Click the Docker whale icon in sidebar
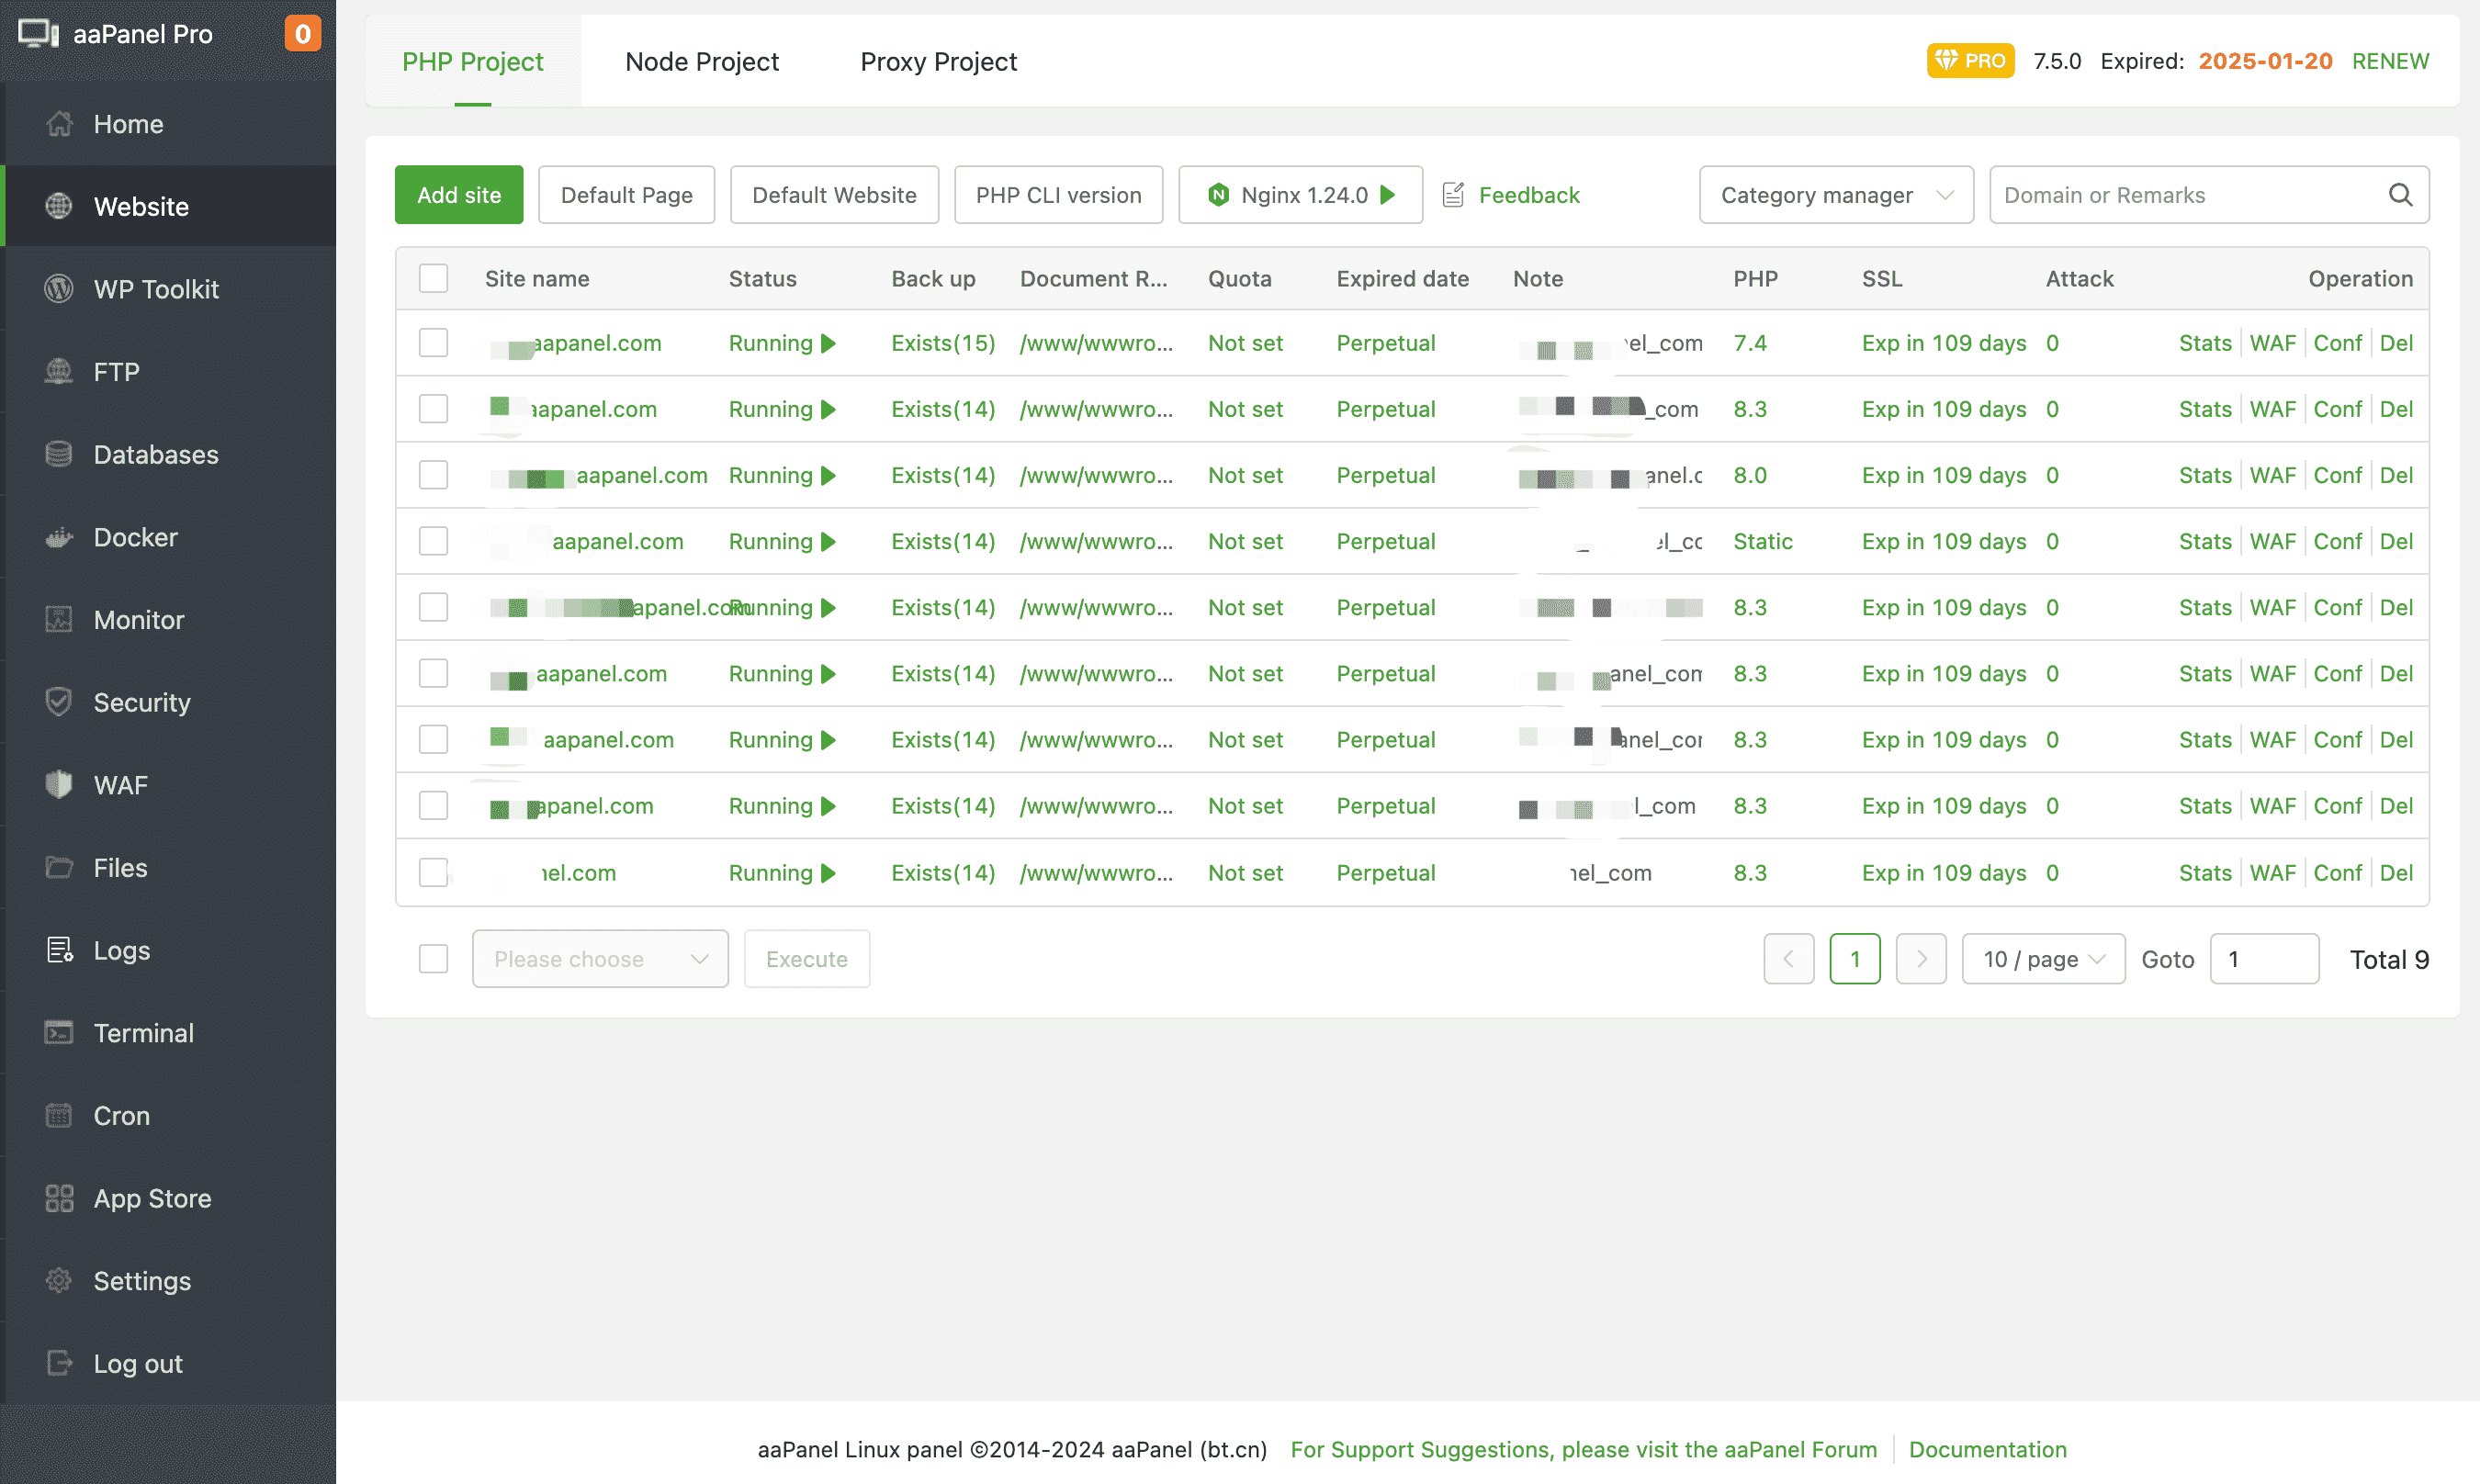 coord(59,538)
